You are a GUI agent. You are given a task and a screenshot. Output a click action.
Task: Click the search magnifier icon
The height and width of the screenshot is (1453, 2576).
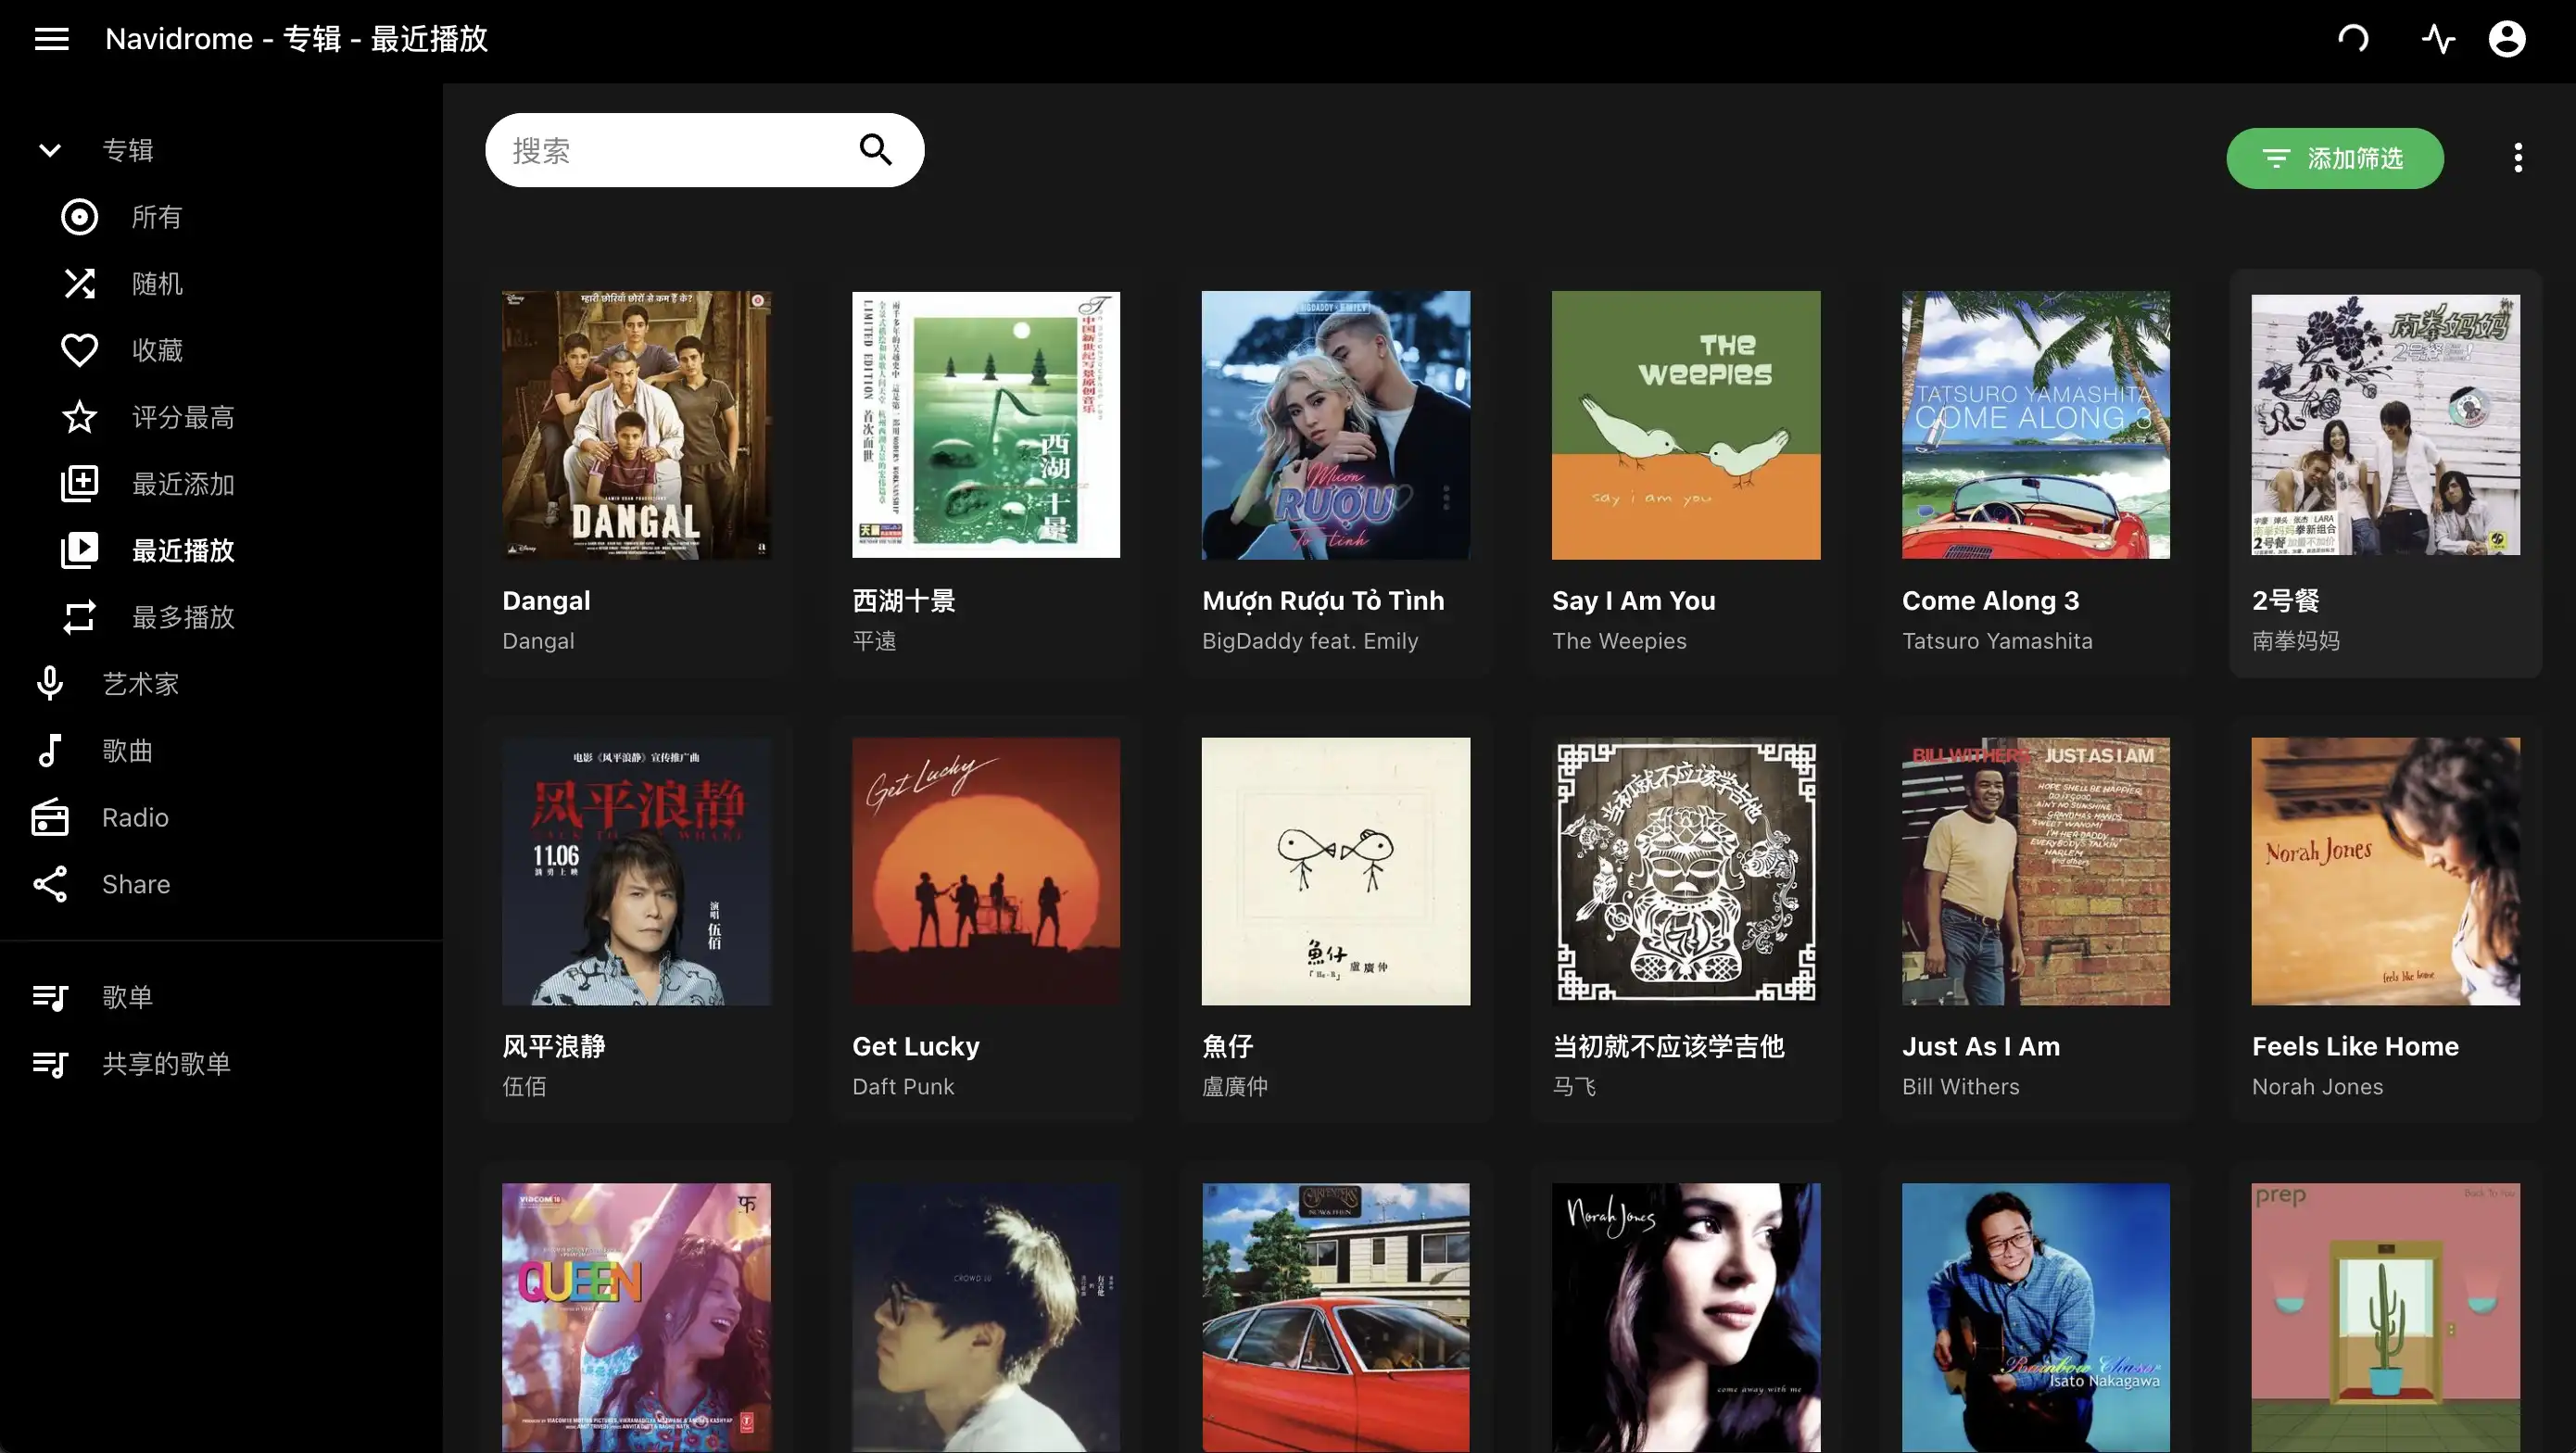pos(875,150)
